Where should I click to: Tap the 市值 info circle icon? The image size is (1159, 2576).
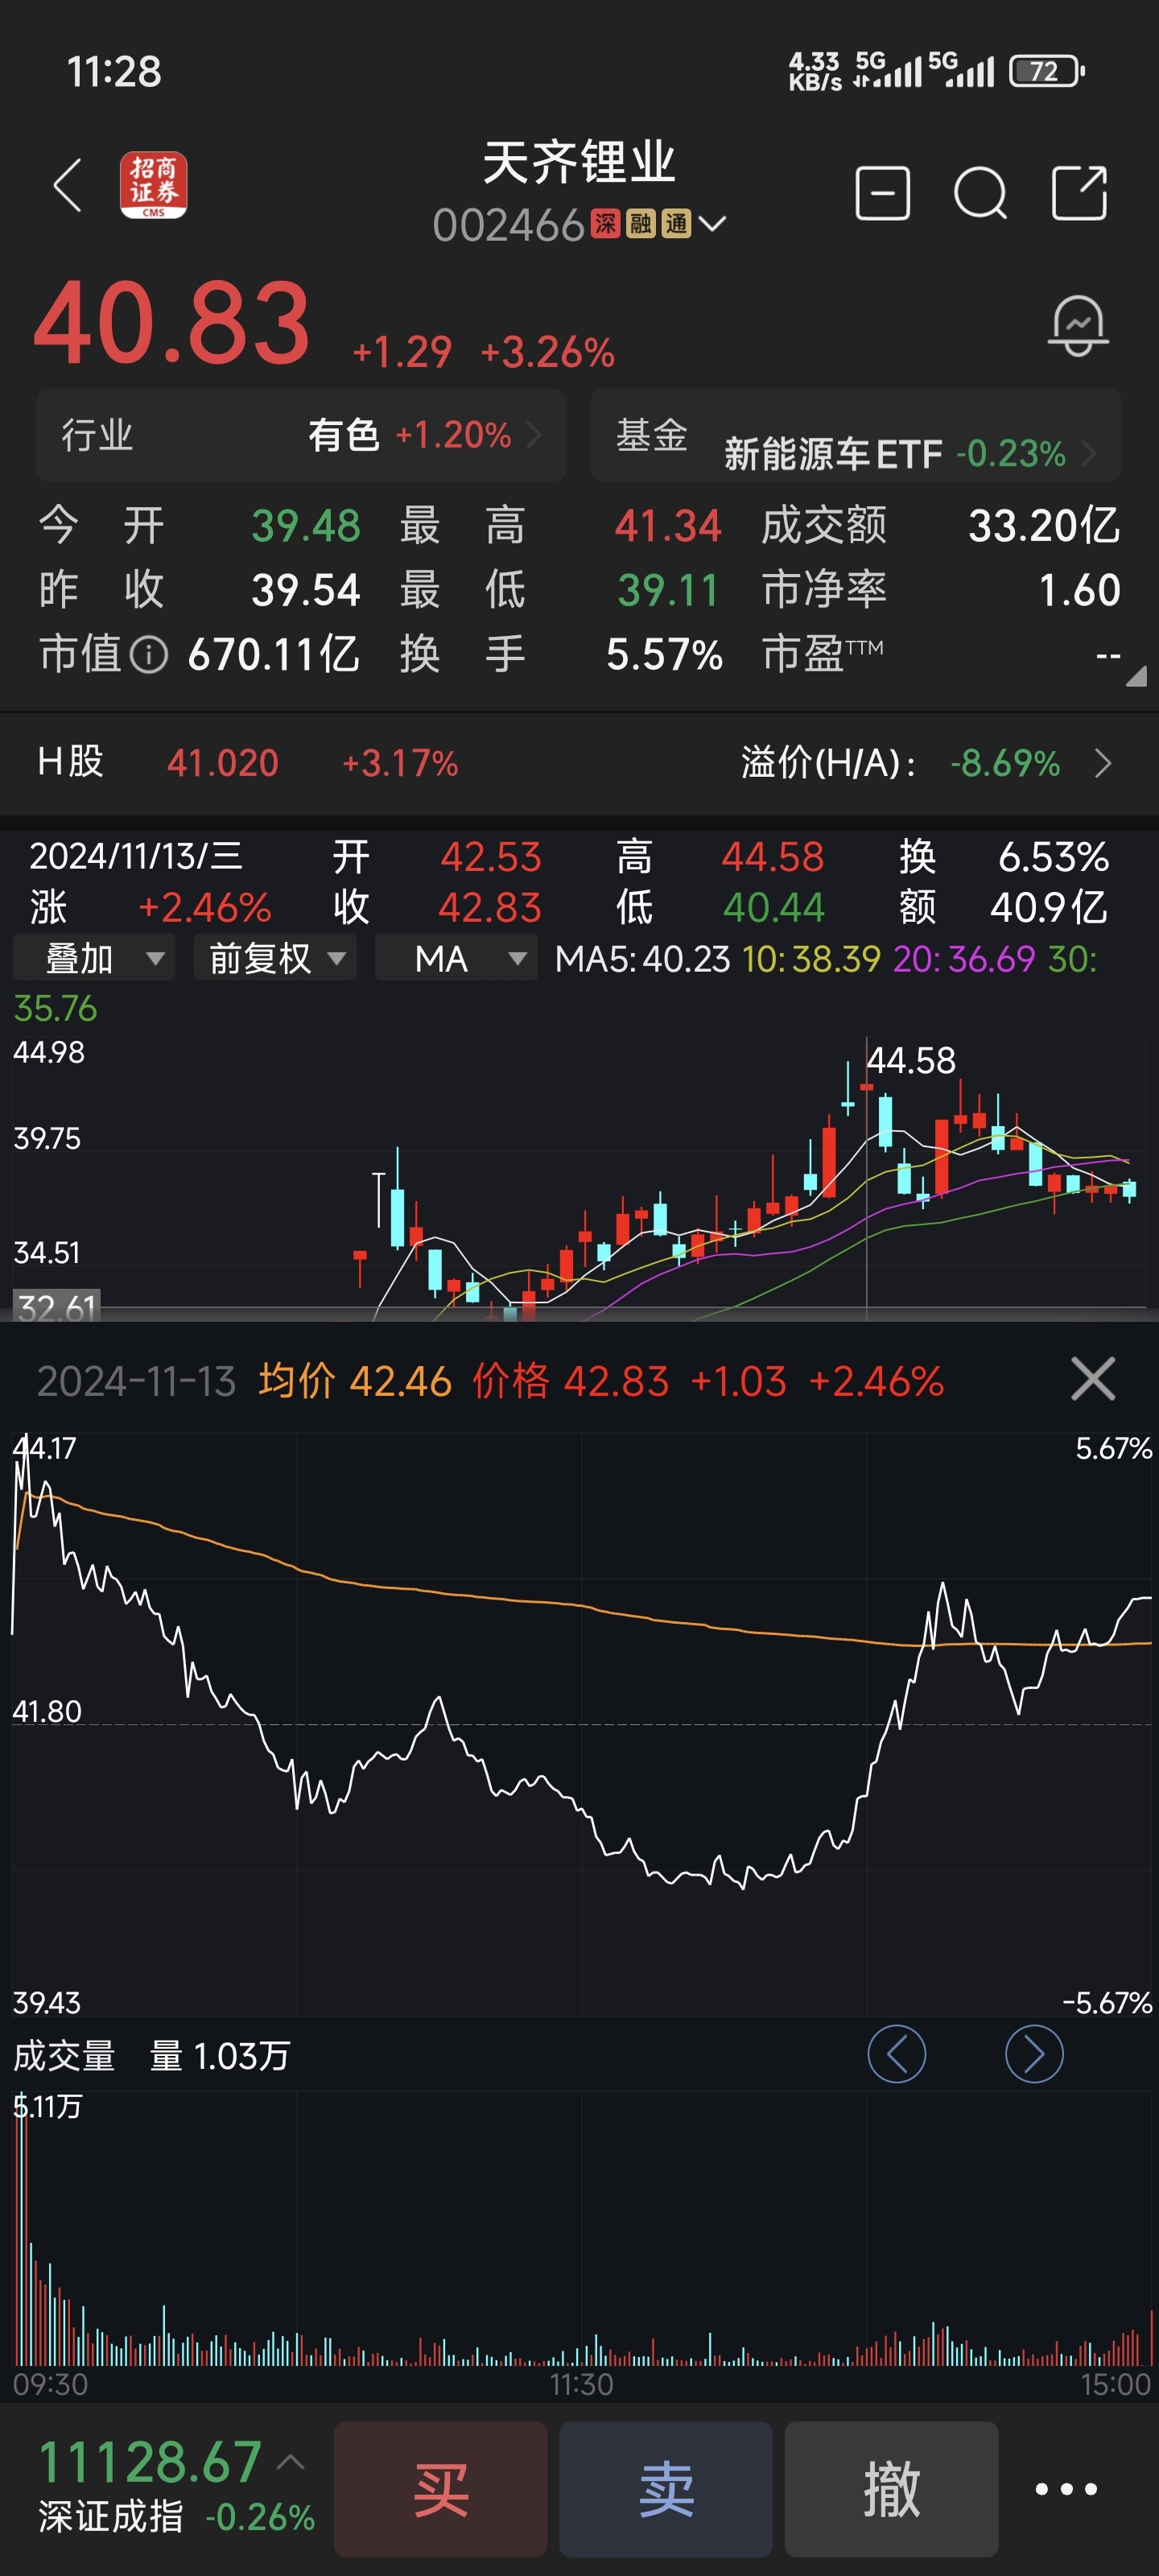point(148,655)
